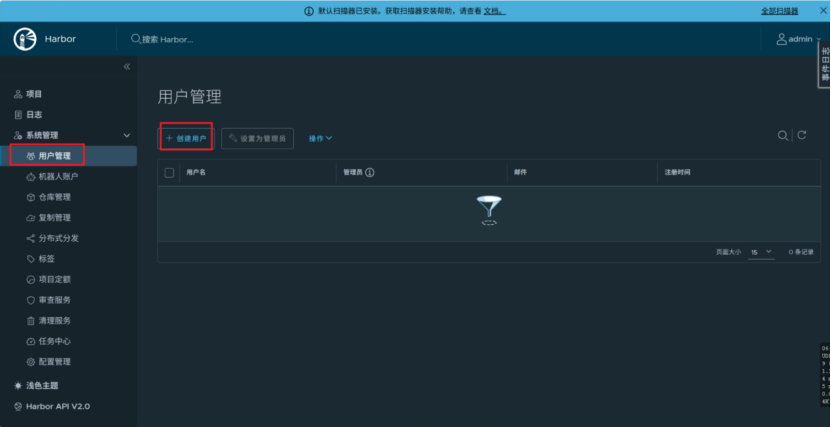
Task: Click the 注册时间 column header
Action: click(677, 173)
